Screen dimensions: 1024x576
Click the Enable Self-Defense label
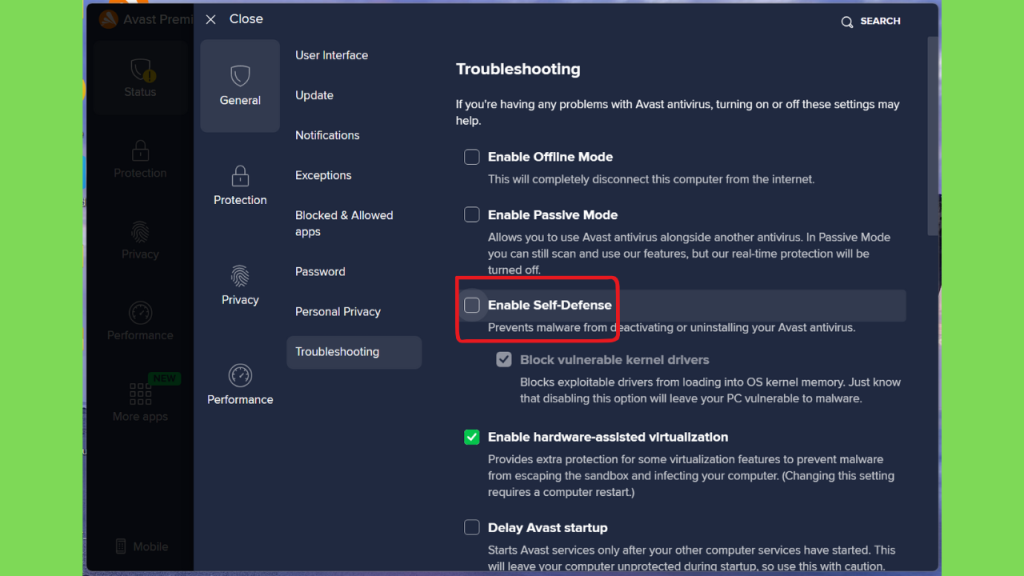pyautogui.click(x=550, y=305)
